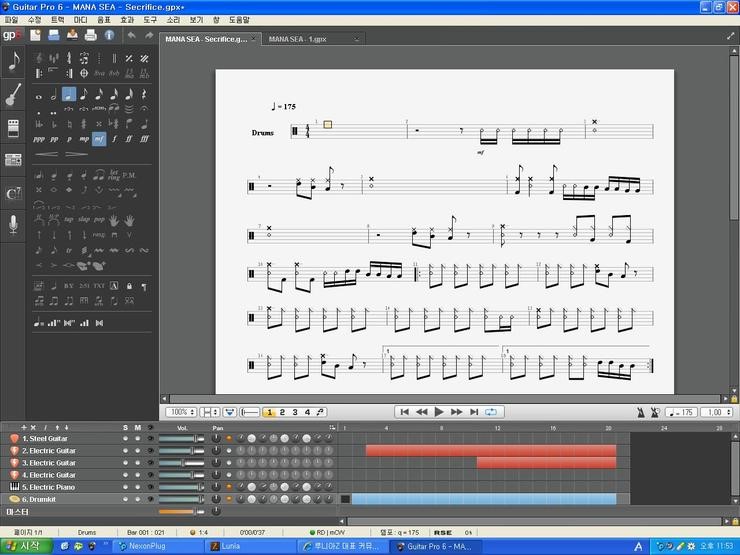Set dynamic to forte f
Image resolution: width=740 pixels, height=555 pixels.
tap(114, 139)
